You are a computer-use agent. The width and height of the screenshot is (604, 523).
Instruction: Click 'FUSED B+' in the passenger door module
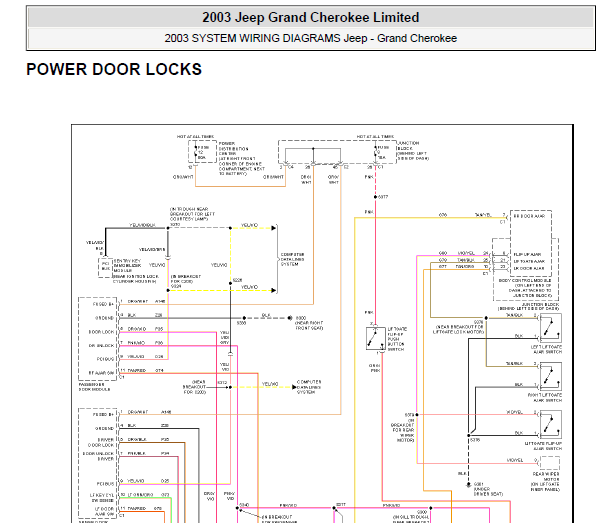[x=103, y=304]
